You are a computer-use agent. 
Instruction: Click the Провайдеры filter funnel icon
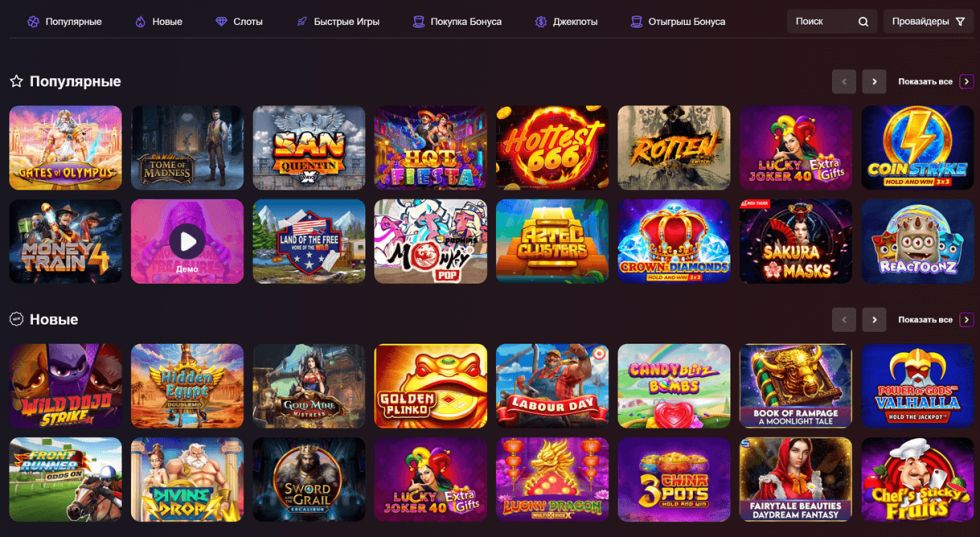point(961,22)
